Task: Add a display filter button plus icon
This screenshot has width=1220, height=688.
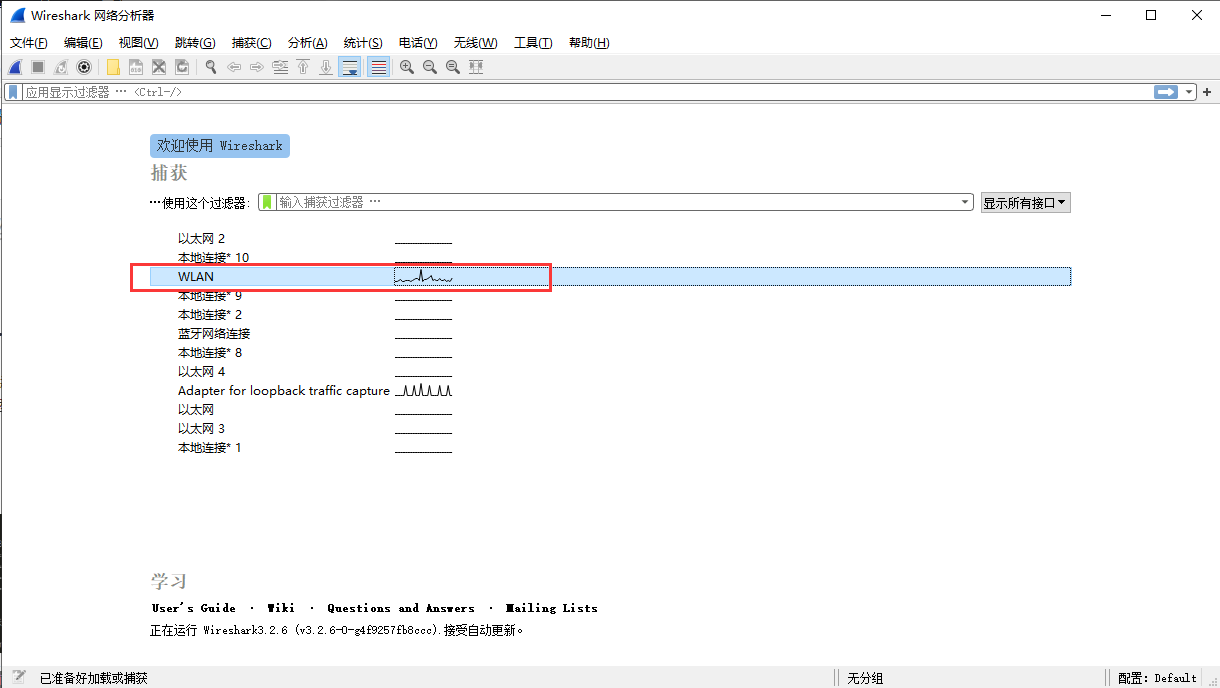Action: coord(1207,92)
